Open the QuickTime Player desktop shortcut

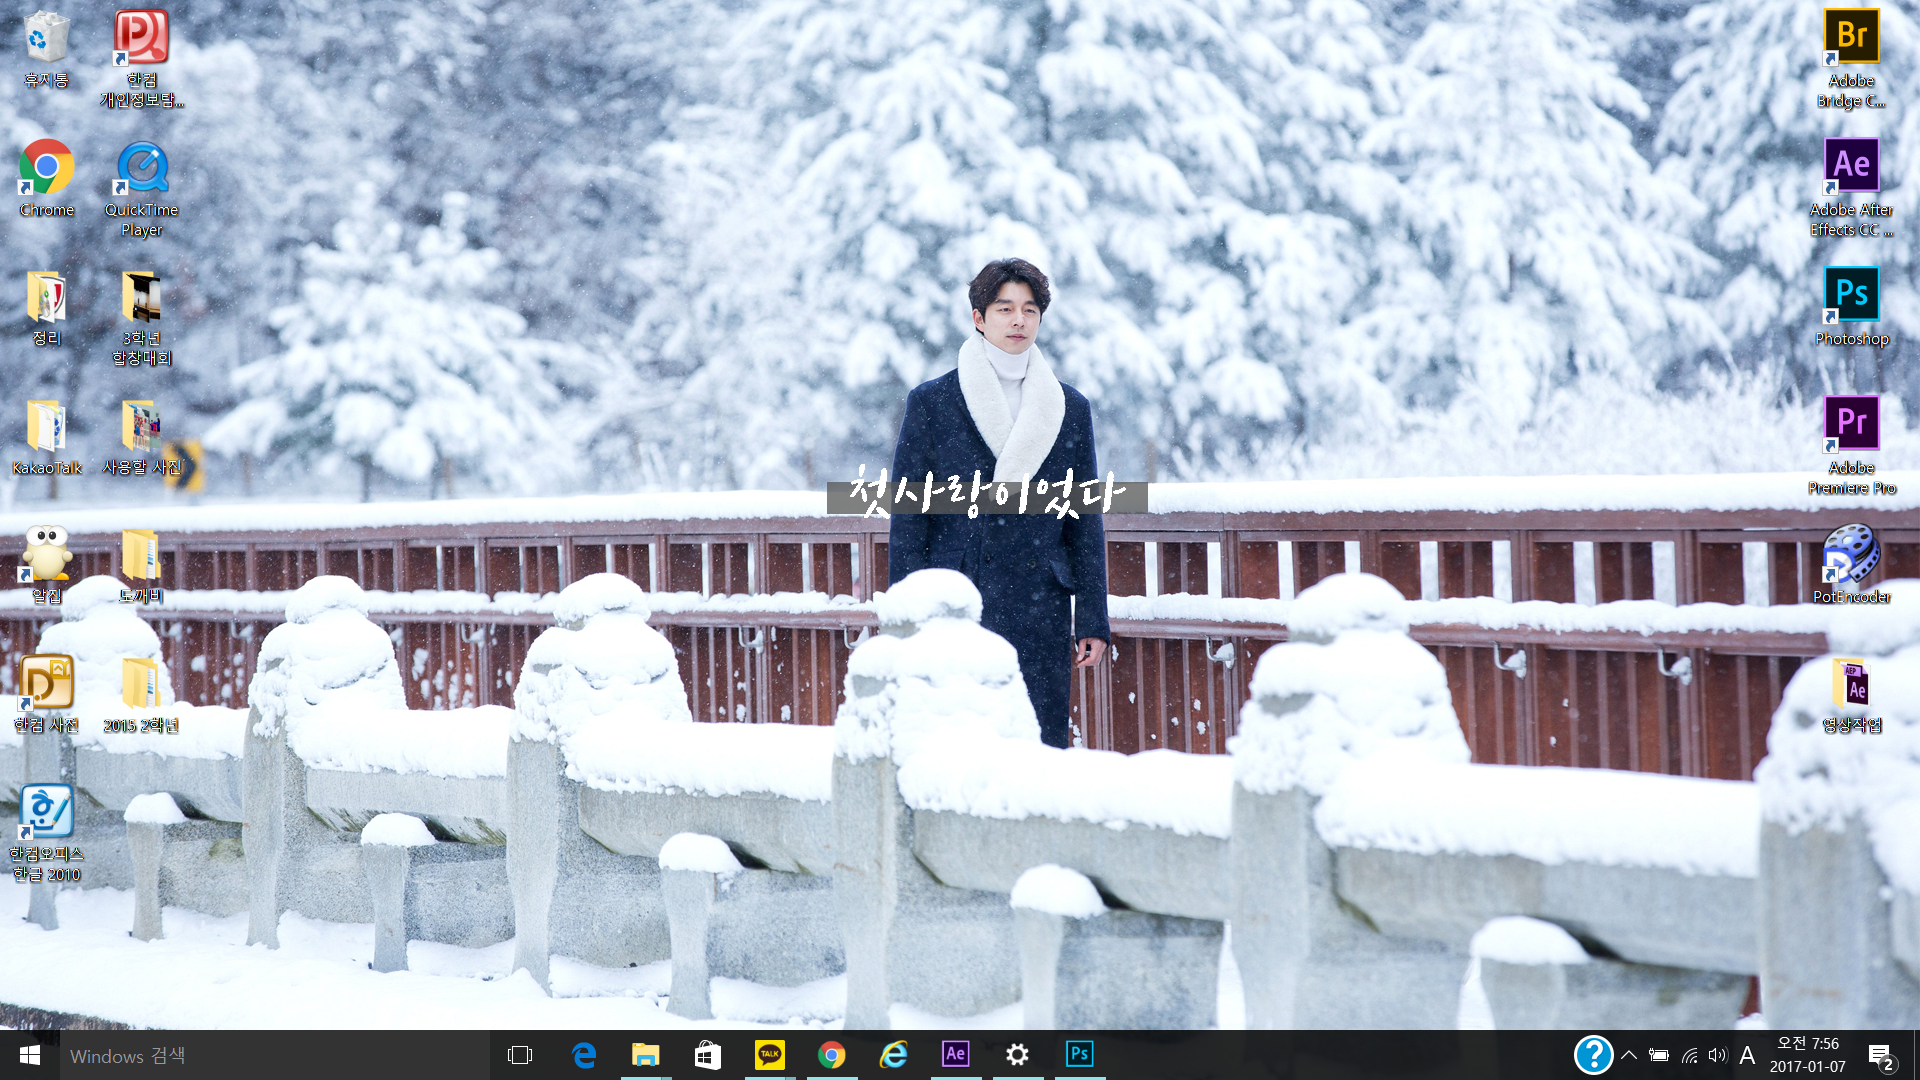coord(142,168)
